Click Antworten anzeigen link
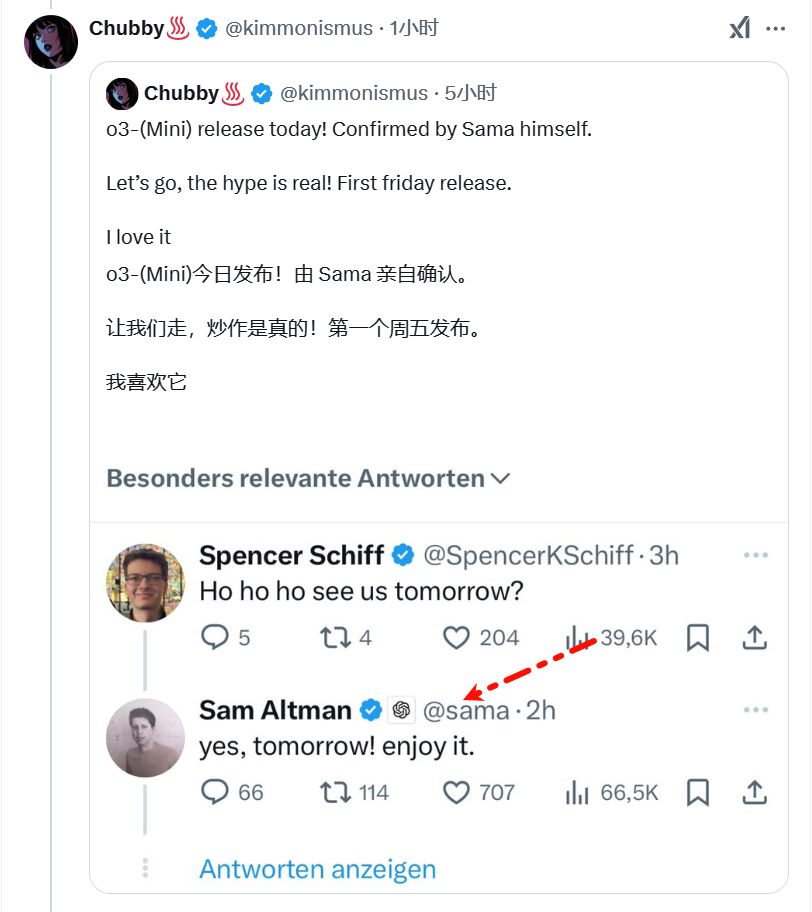The height and width of the screenshot is (912, 812). coord(317,869)
